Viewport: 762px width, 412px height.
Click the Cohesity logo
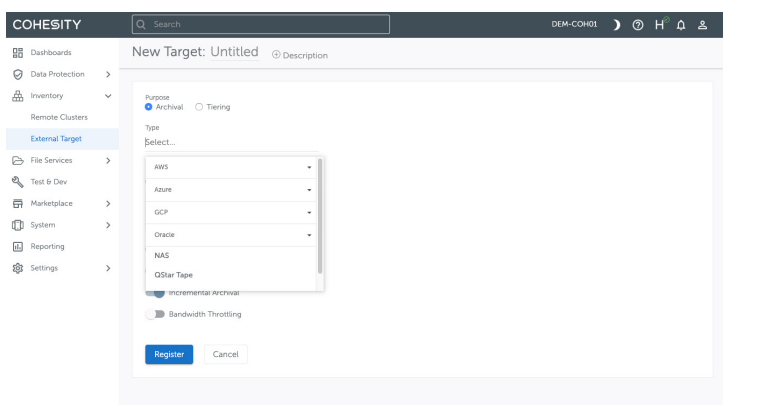coord(47,24)
